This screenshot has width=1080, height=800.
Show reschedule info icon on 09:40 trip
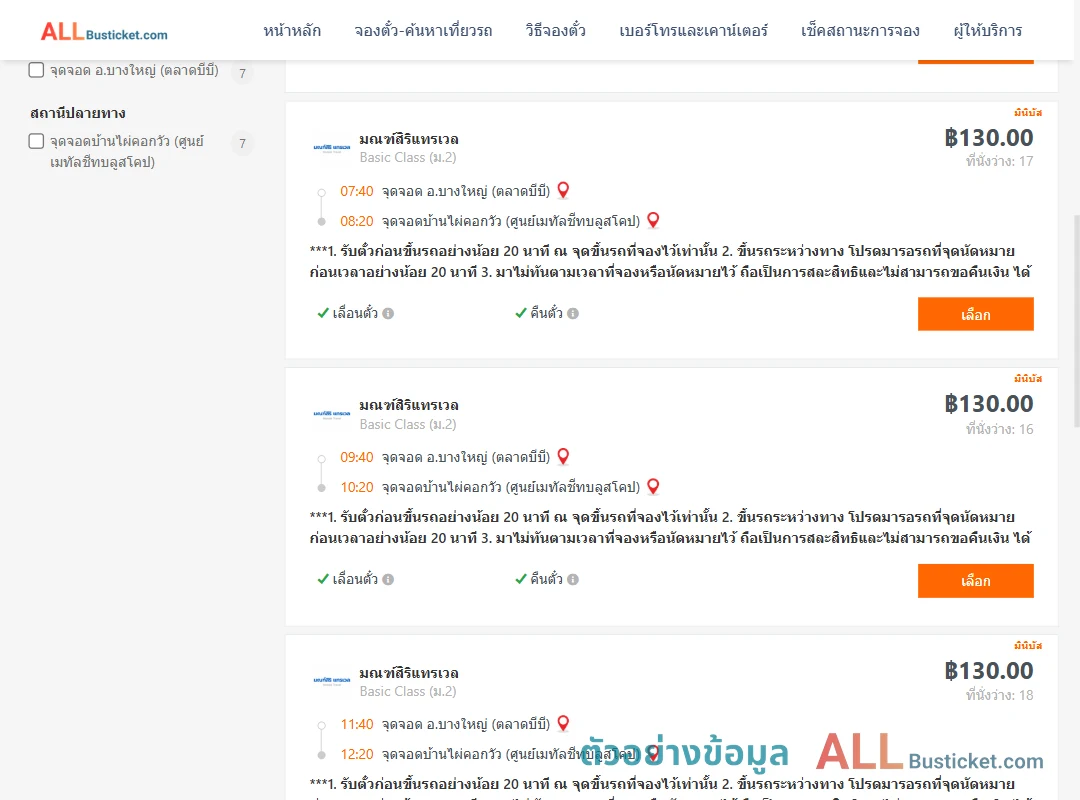(388, 580)
